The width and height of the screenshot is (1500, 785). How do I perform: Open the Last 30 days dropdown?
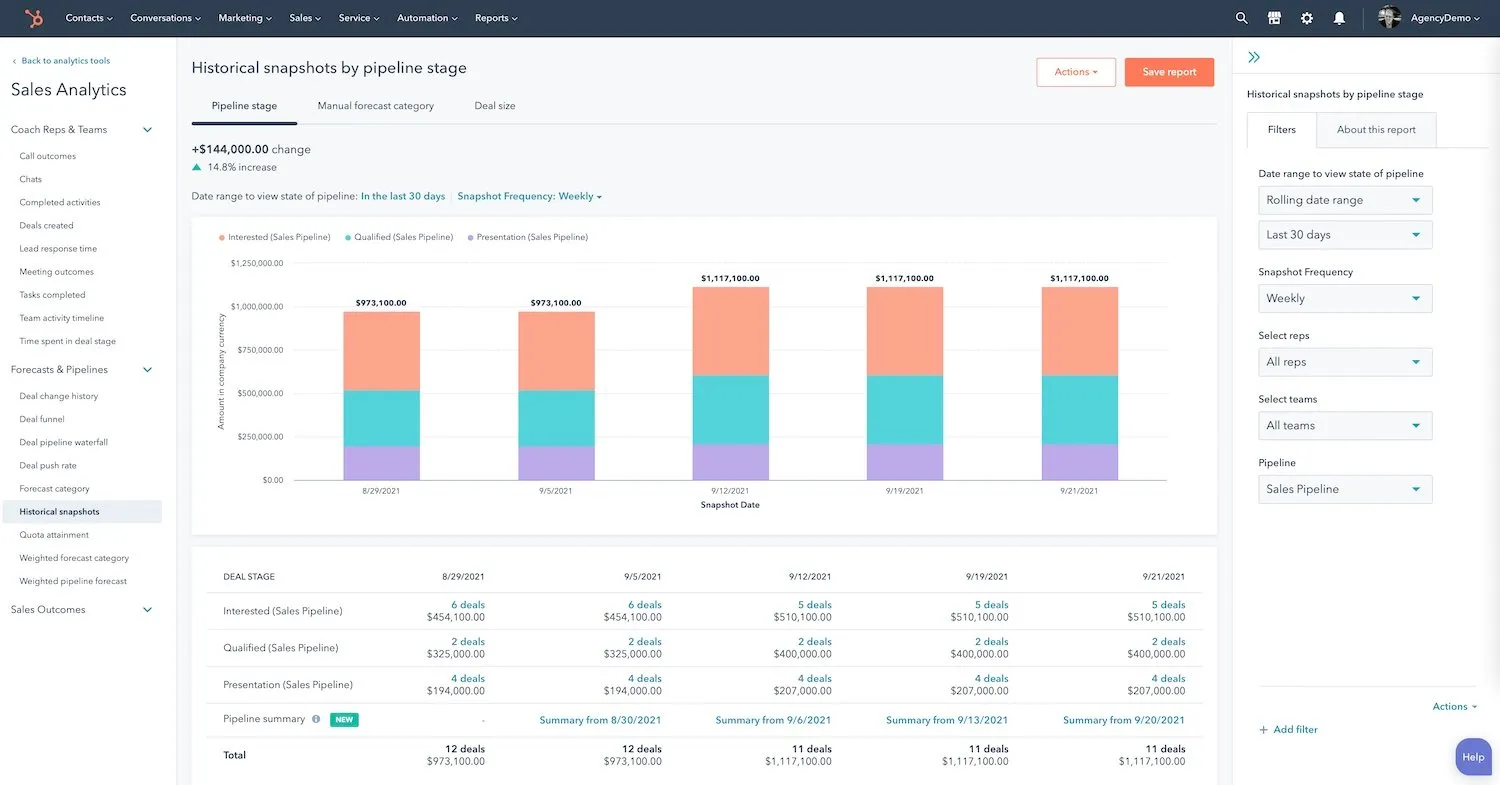click(1344, 235)
